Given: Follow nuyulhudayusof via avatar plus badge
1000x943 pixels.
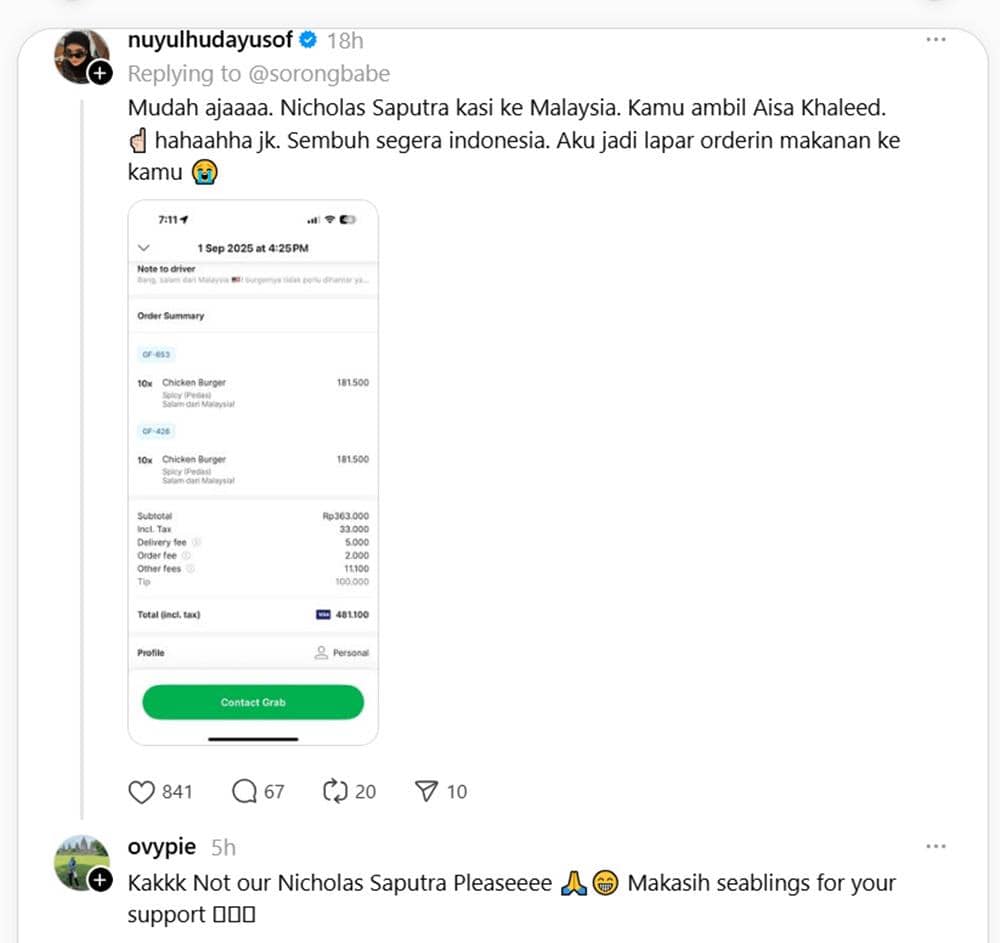Looking at the screenshot, I should pyautogui.click(x=100, y=73).
